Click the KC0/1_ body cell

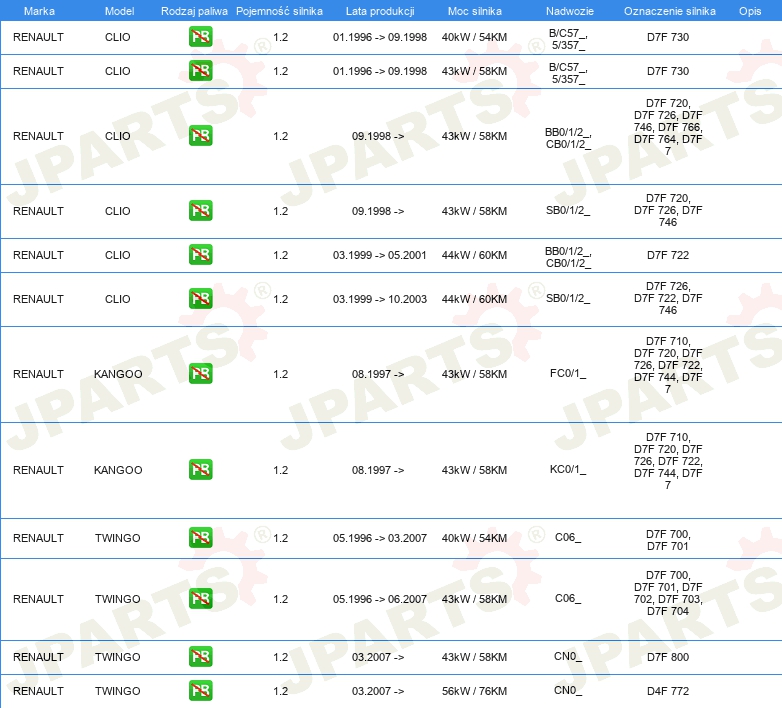[x=568, y=469]
